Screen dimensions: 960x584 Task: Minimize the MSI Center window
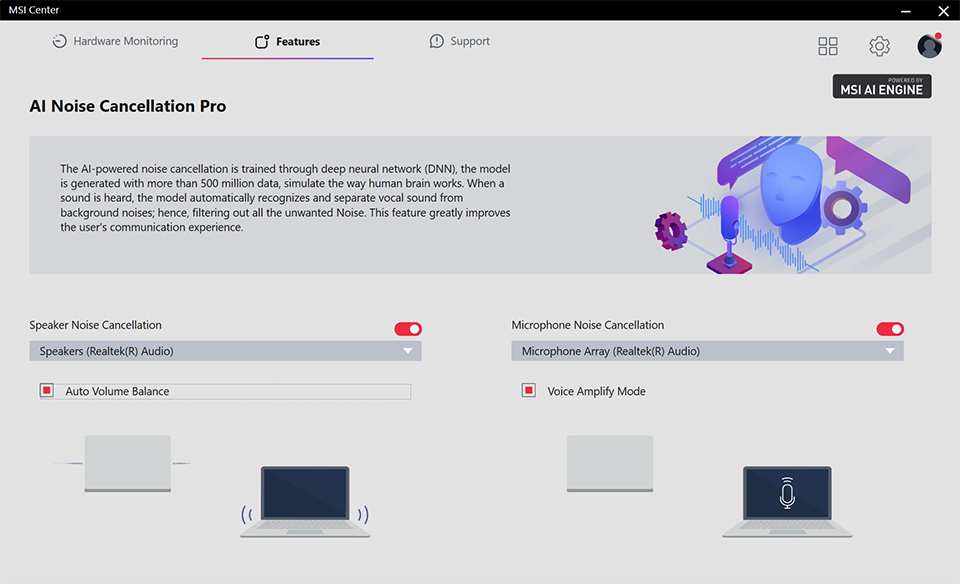(907, 10)
